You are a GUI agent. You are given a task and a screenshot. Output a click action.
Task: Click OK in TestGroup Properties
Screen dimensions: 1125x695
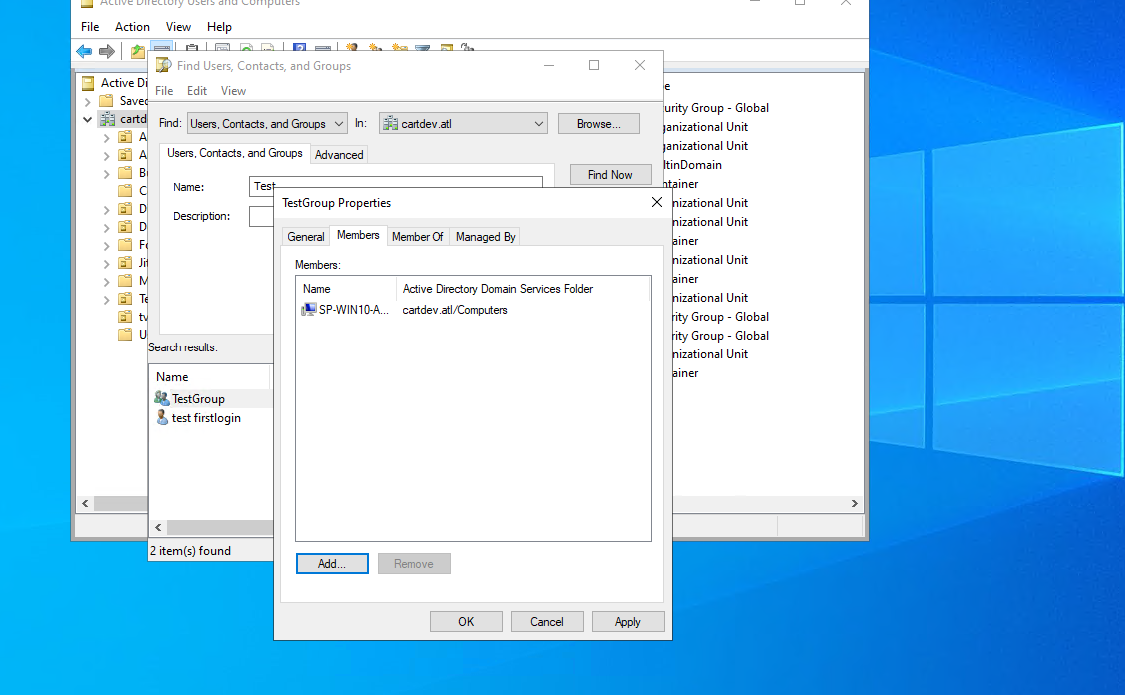click(x=466, y=622)
